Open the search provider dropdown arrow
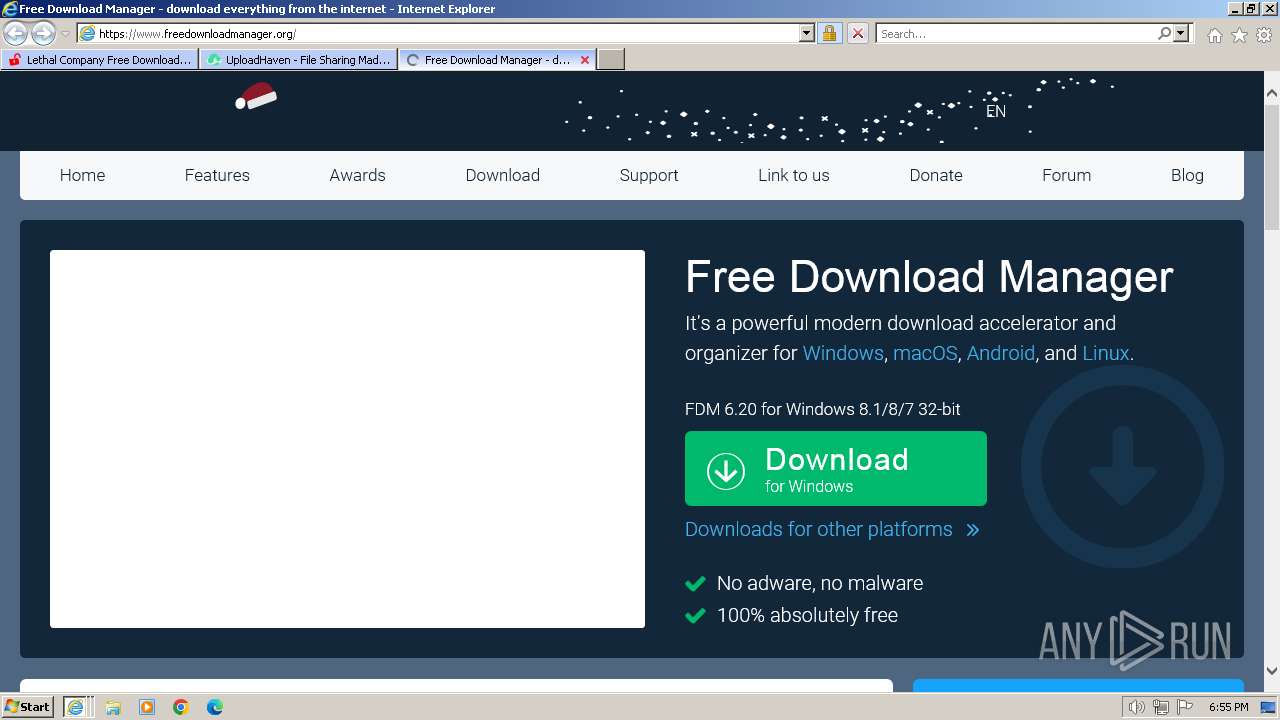 tap(1181, 33)
